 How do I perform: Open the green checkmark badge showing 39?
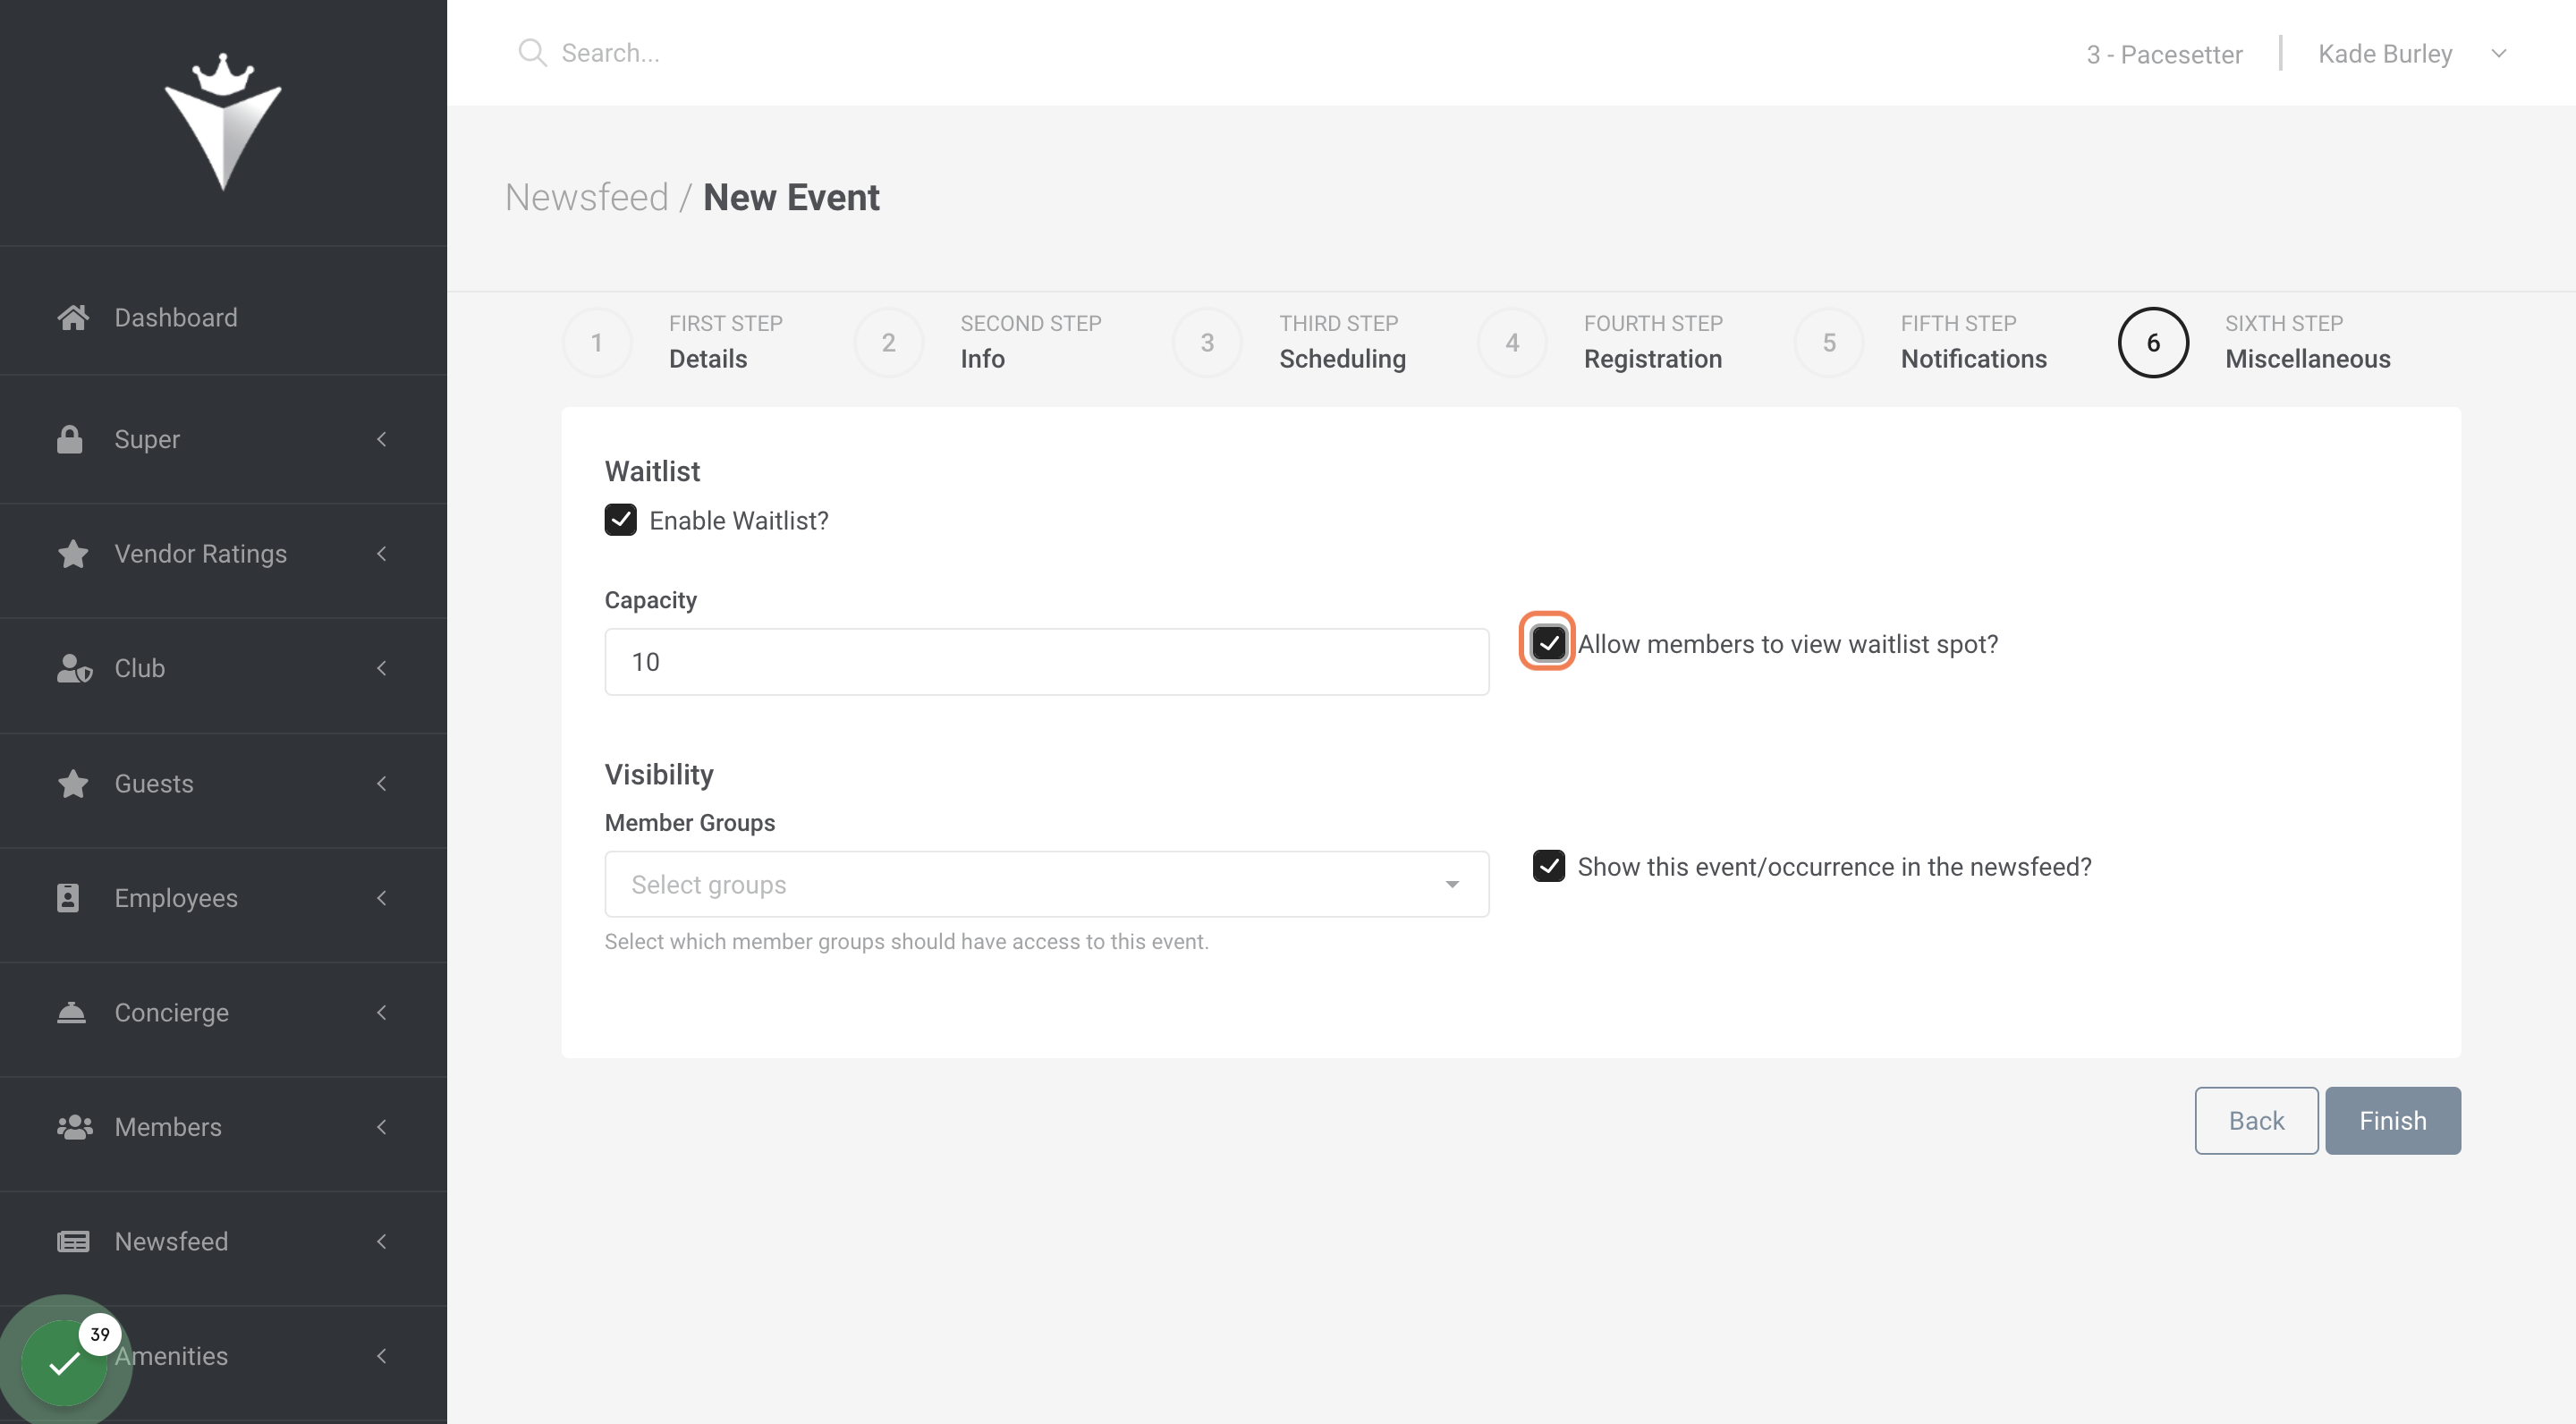point(65,1361)
